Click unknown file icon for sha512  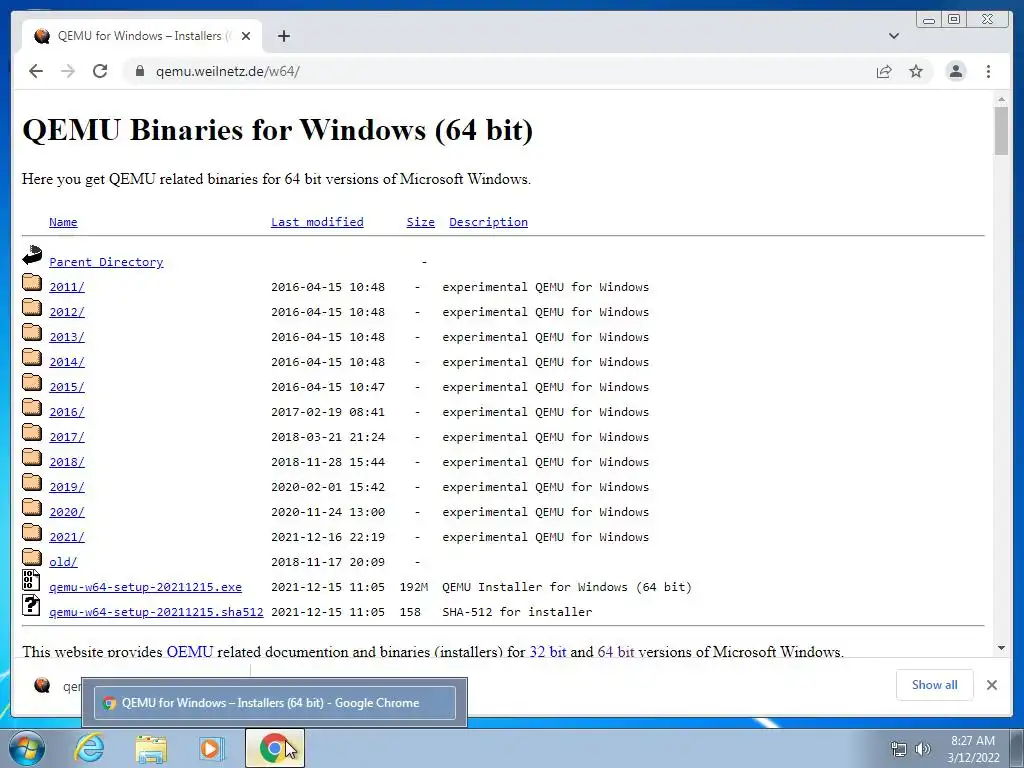[x=31, y=605]
